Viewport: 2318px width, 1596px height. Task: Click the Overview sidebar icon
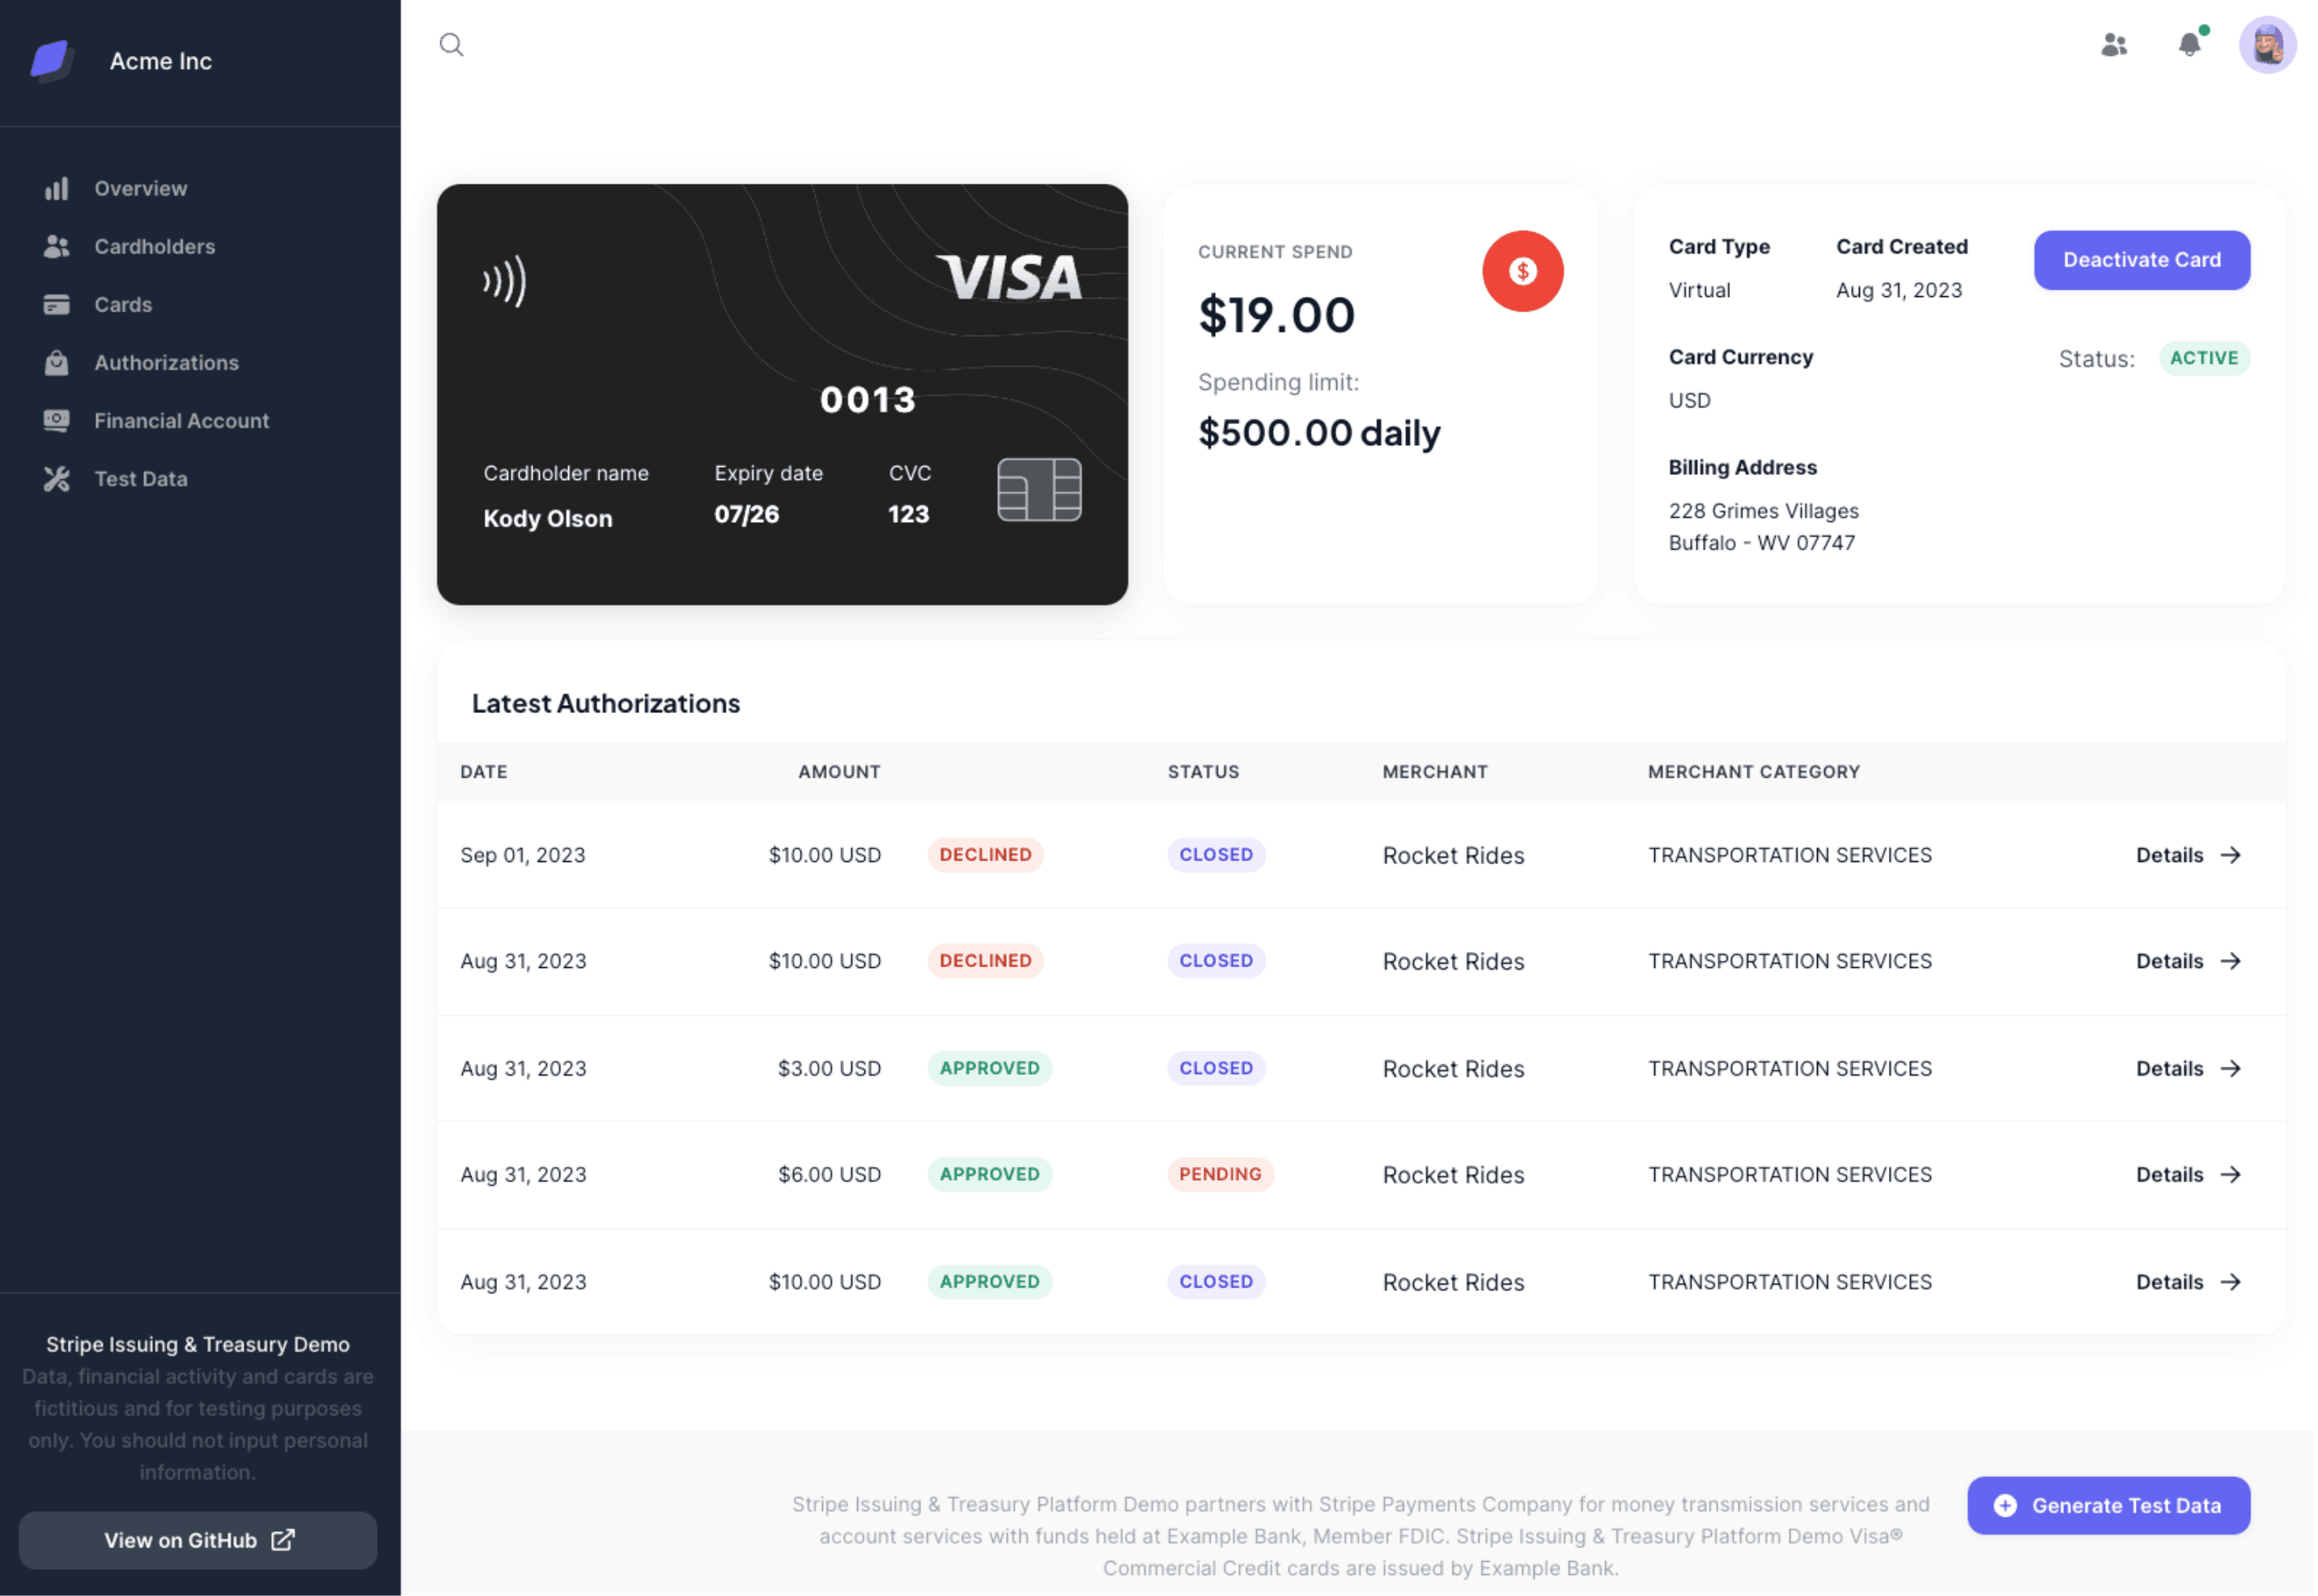click(58, 187)
